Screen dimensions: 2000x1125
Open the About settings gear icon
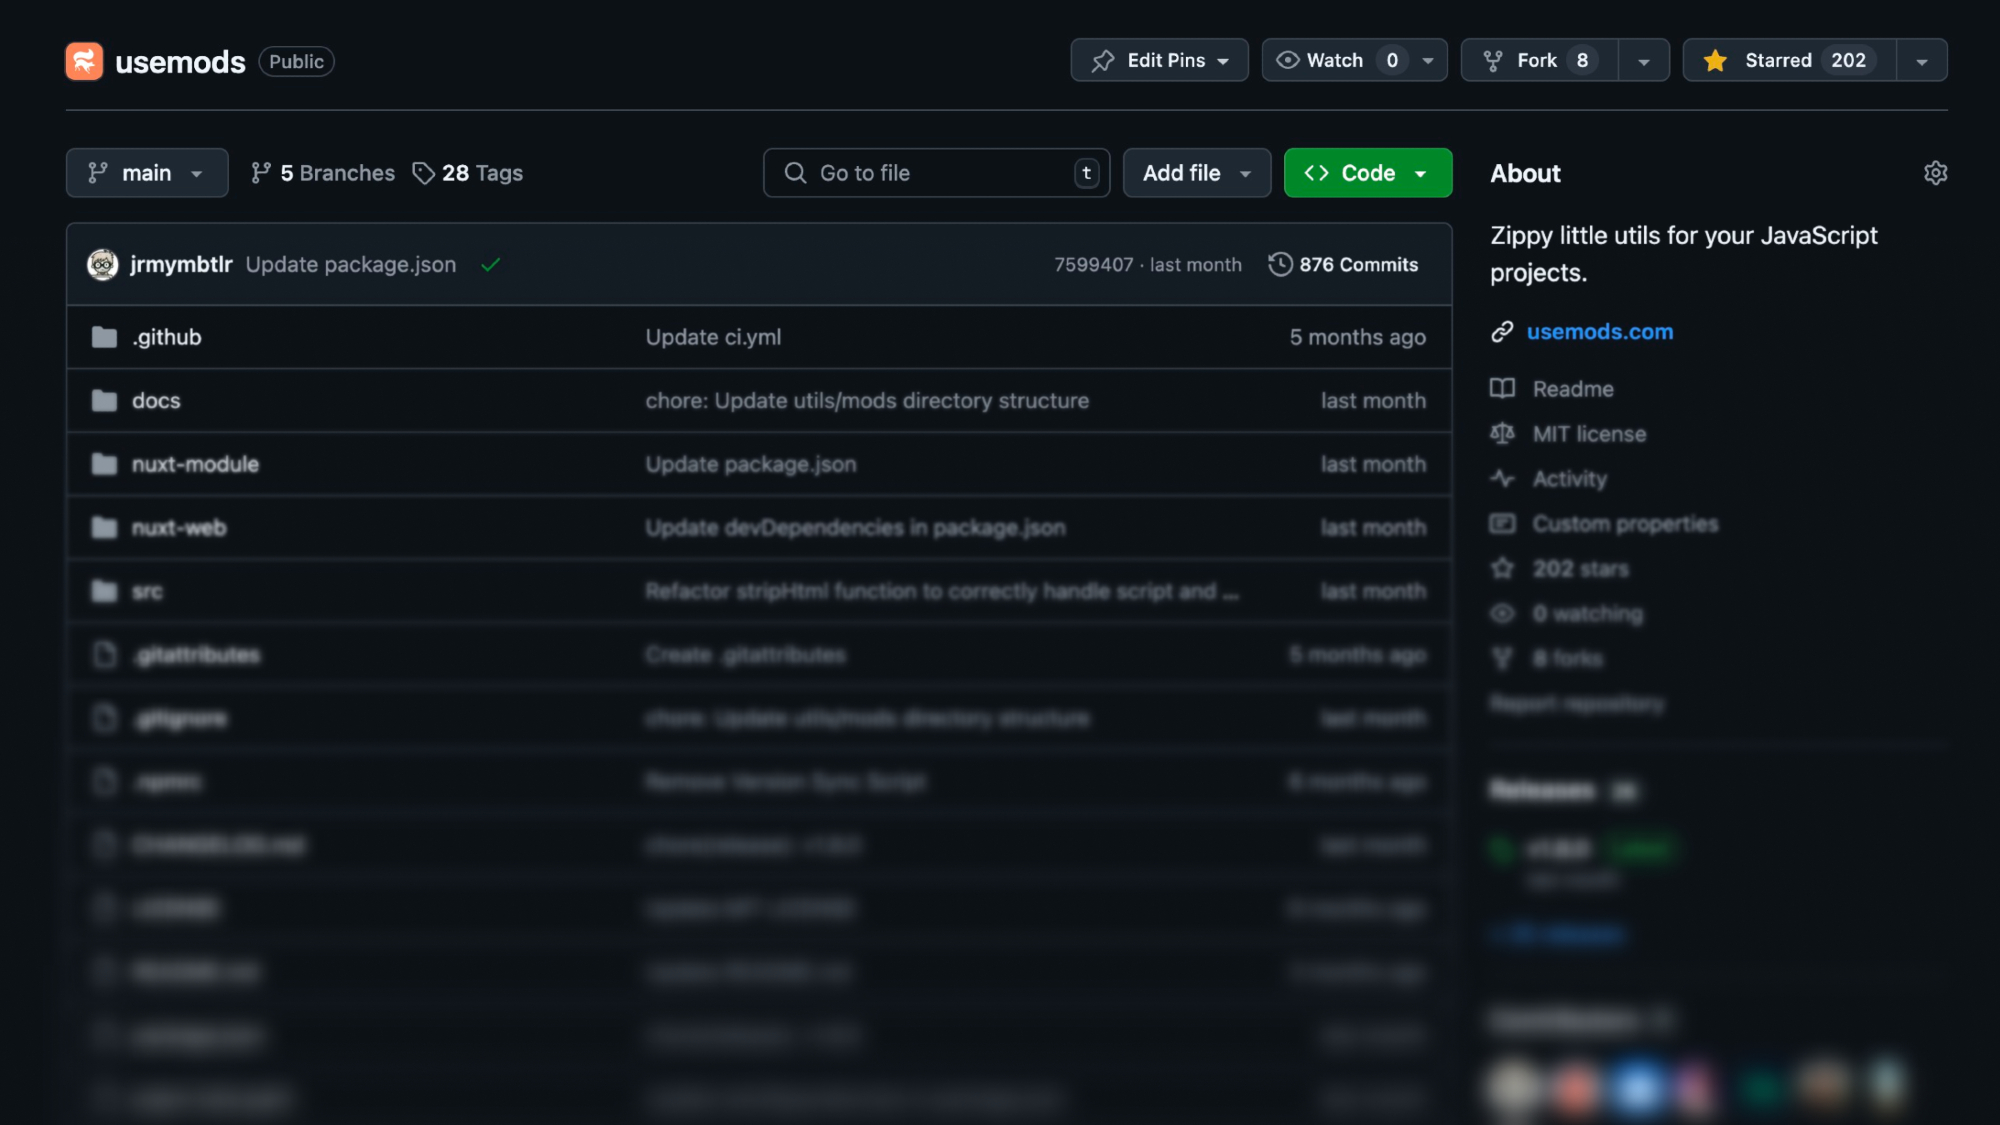coord(1935,173)
